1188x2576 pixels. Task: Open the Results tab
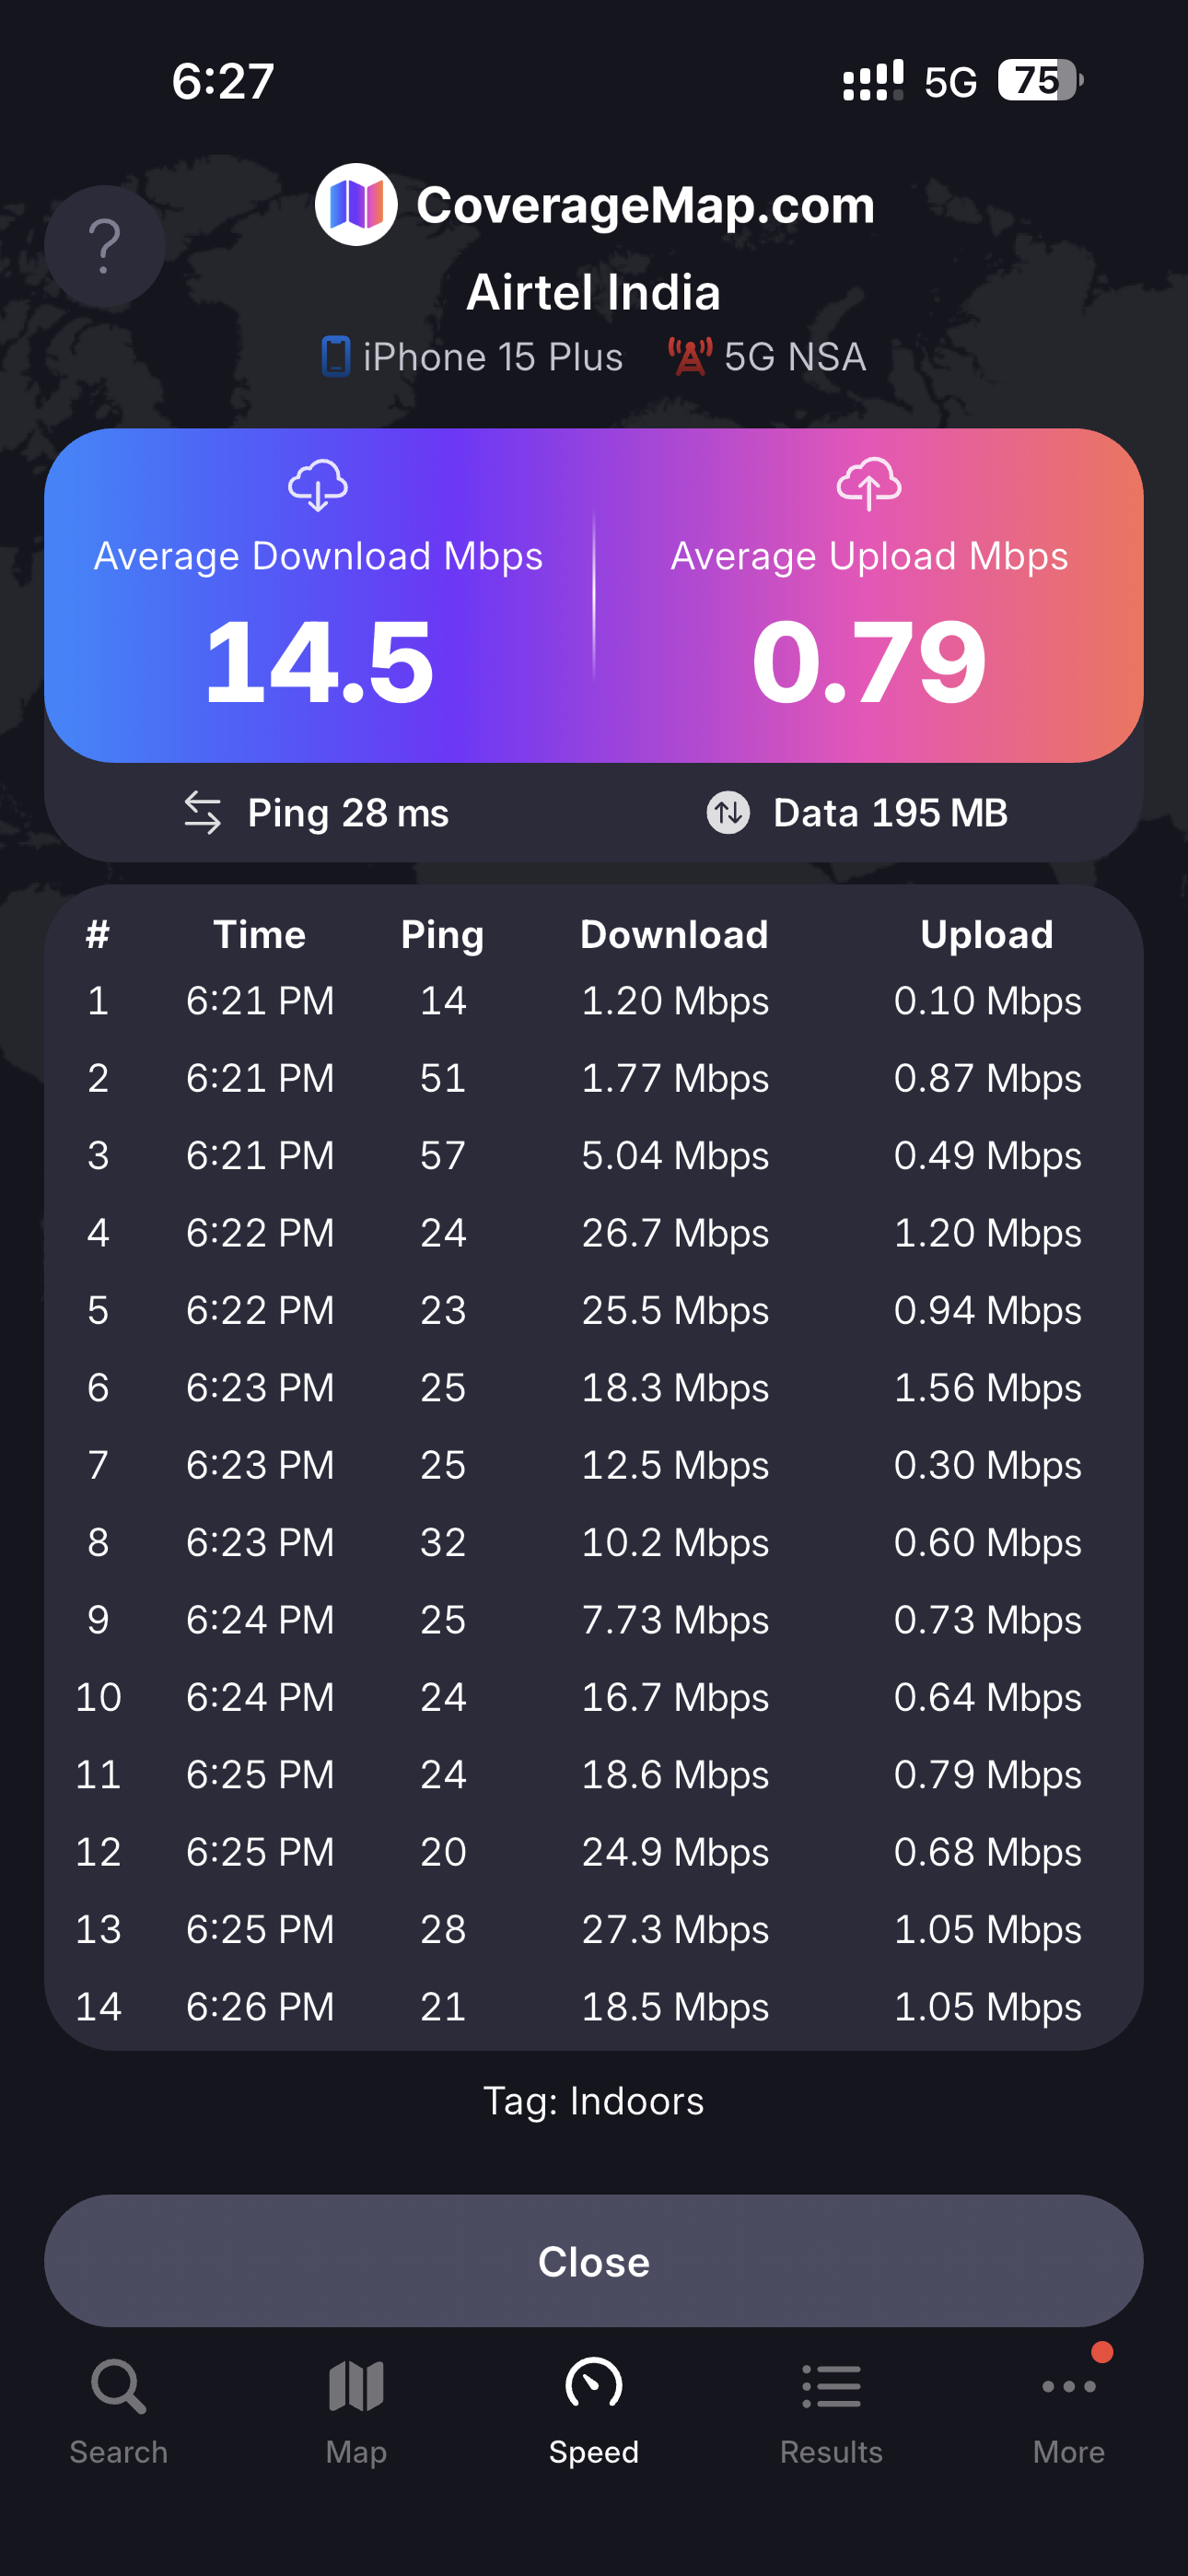pyautogui.click(x=831, y=2412)
